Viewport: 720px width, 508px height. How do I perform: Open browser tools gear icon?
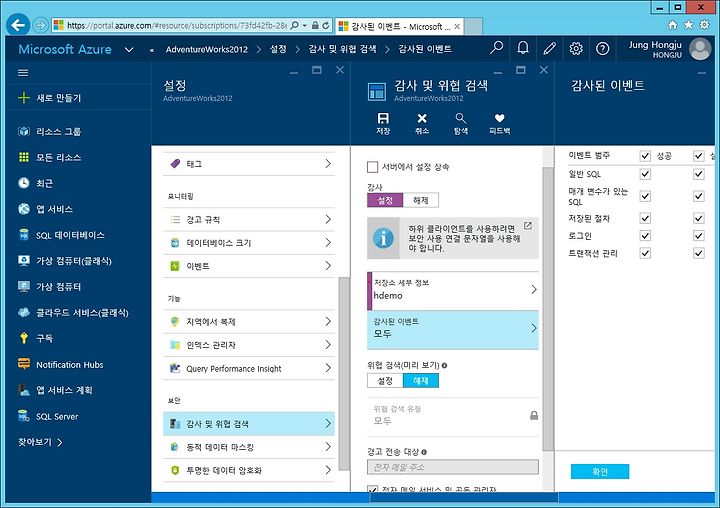(704, 25)
